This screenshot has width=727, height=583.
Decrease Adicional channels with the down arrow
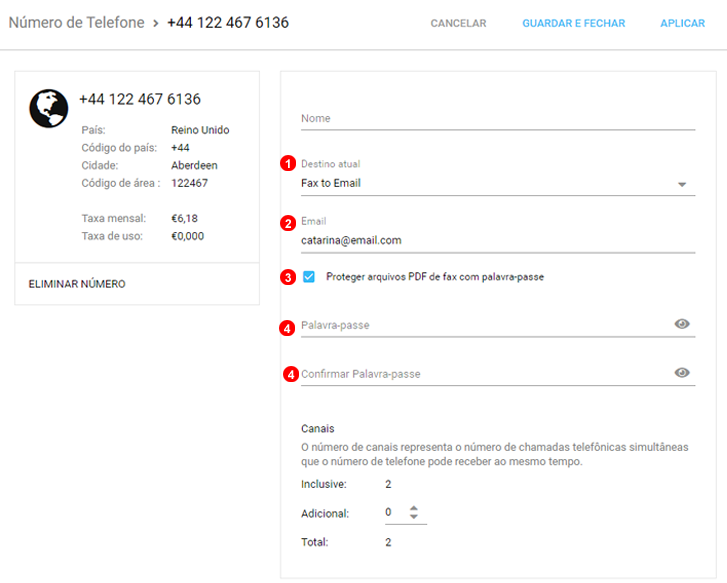[x=414, y=517]
